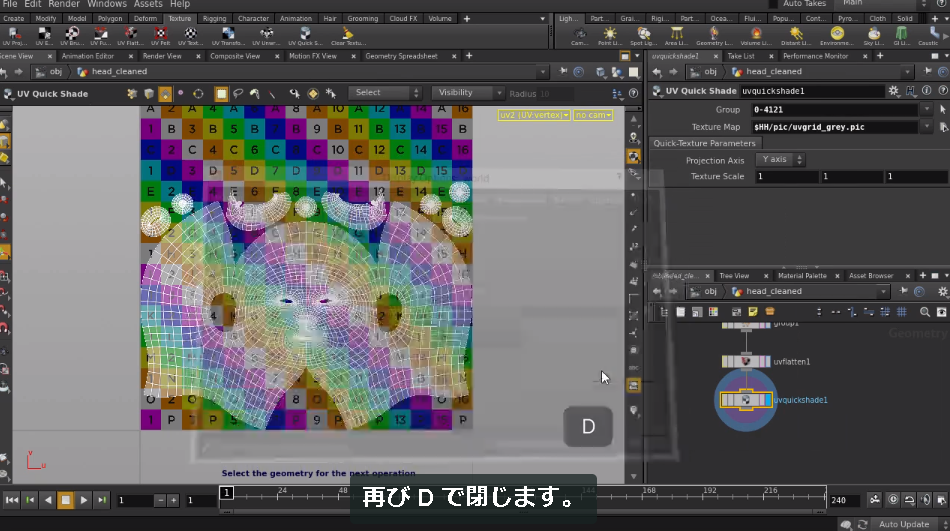
Task: Add a Geometry Light from shelf
Action: 714,36
